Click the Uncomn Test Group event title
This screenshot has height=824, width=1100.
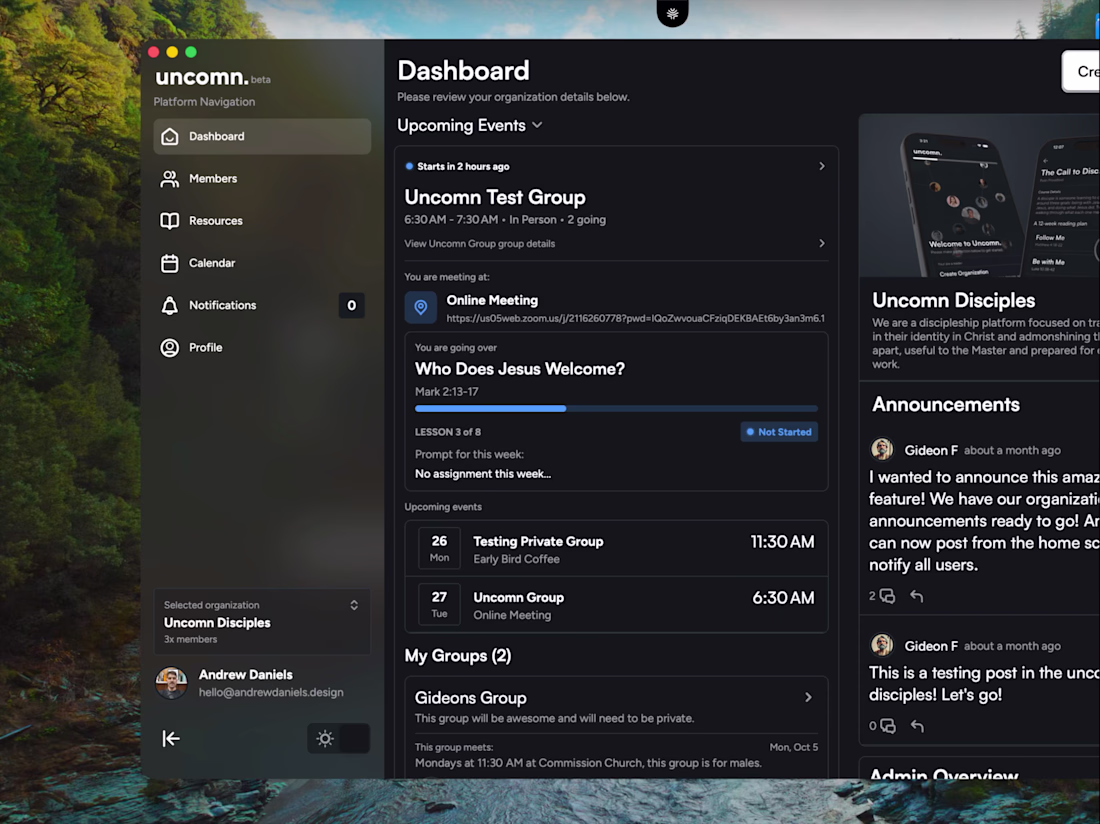click(495, 197)
